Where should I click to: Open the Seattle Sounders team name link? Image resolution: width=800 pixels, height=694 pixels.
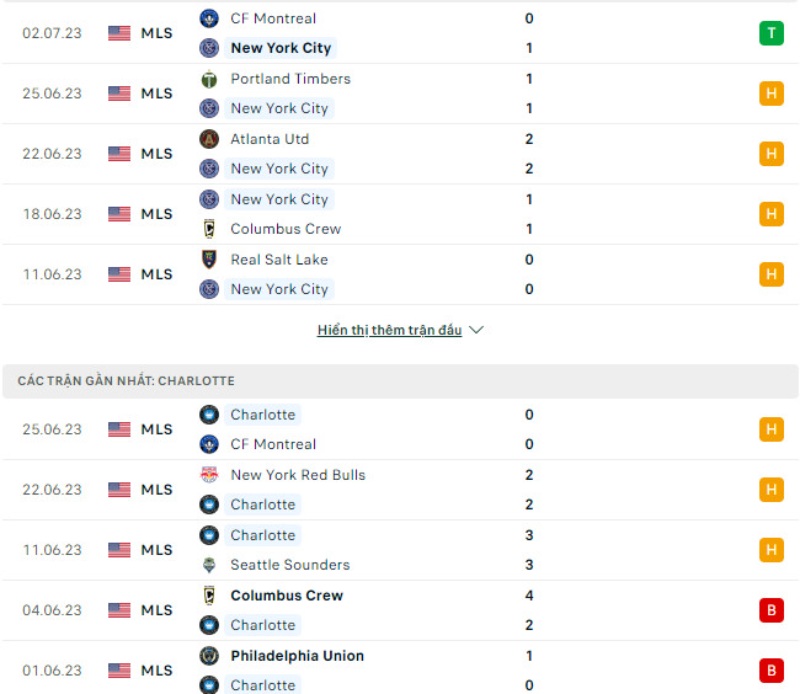pyautogui.click(x=290, y=565)
